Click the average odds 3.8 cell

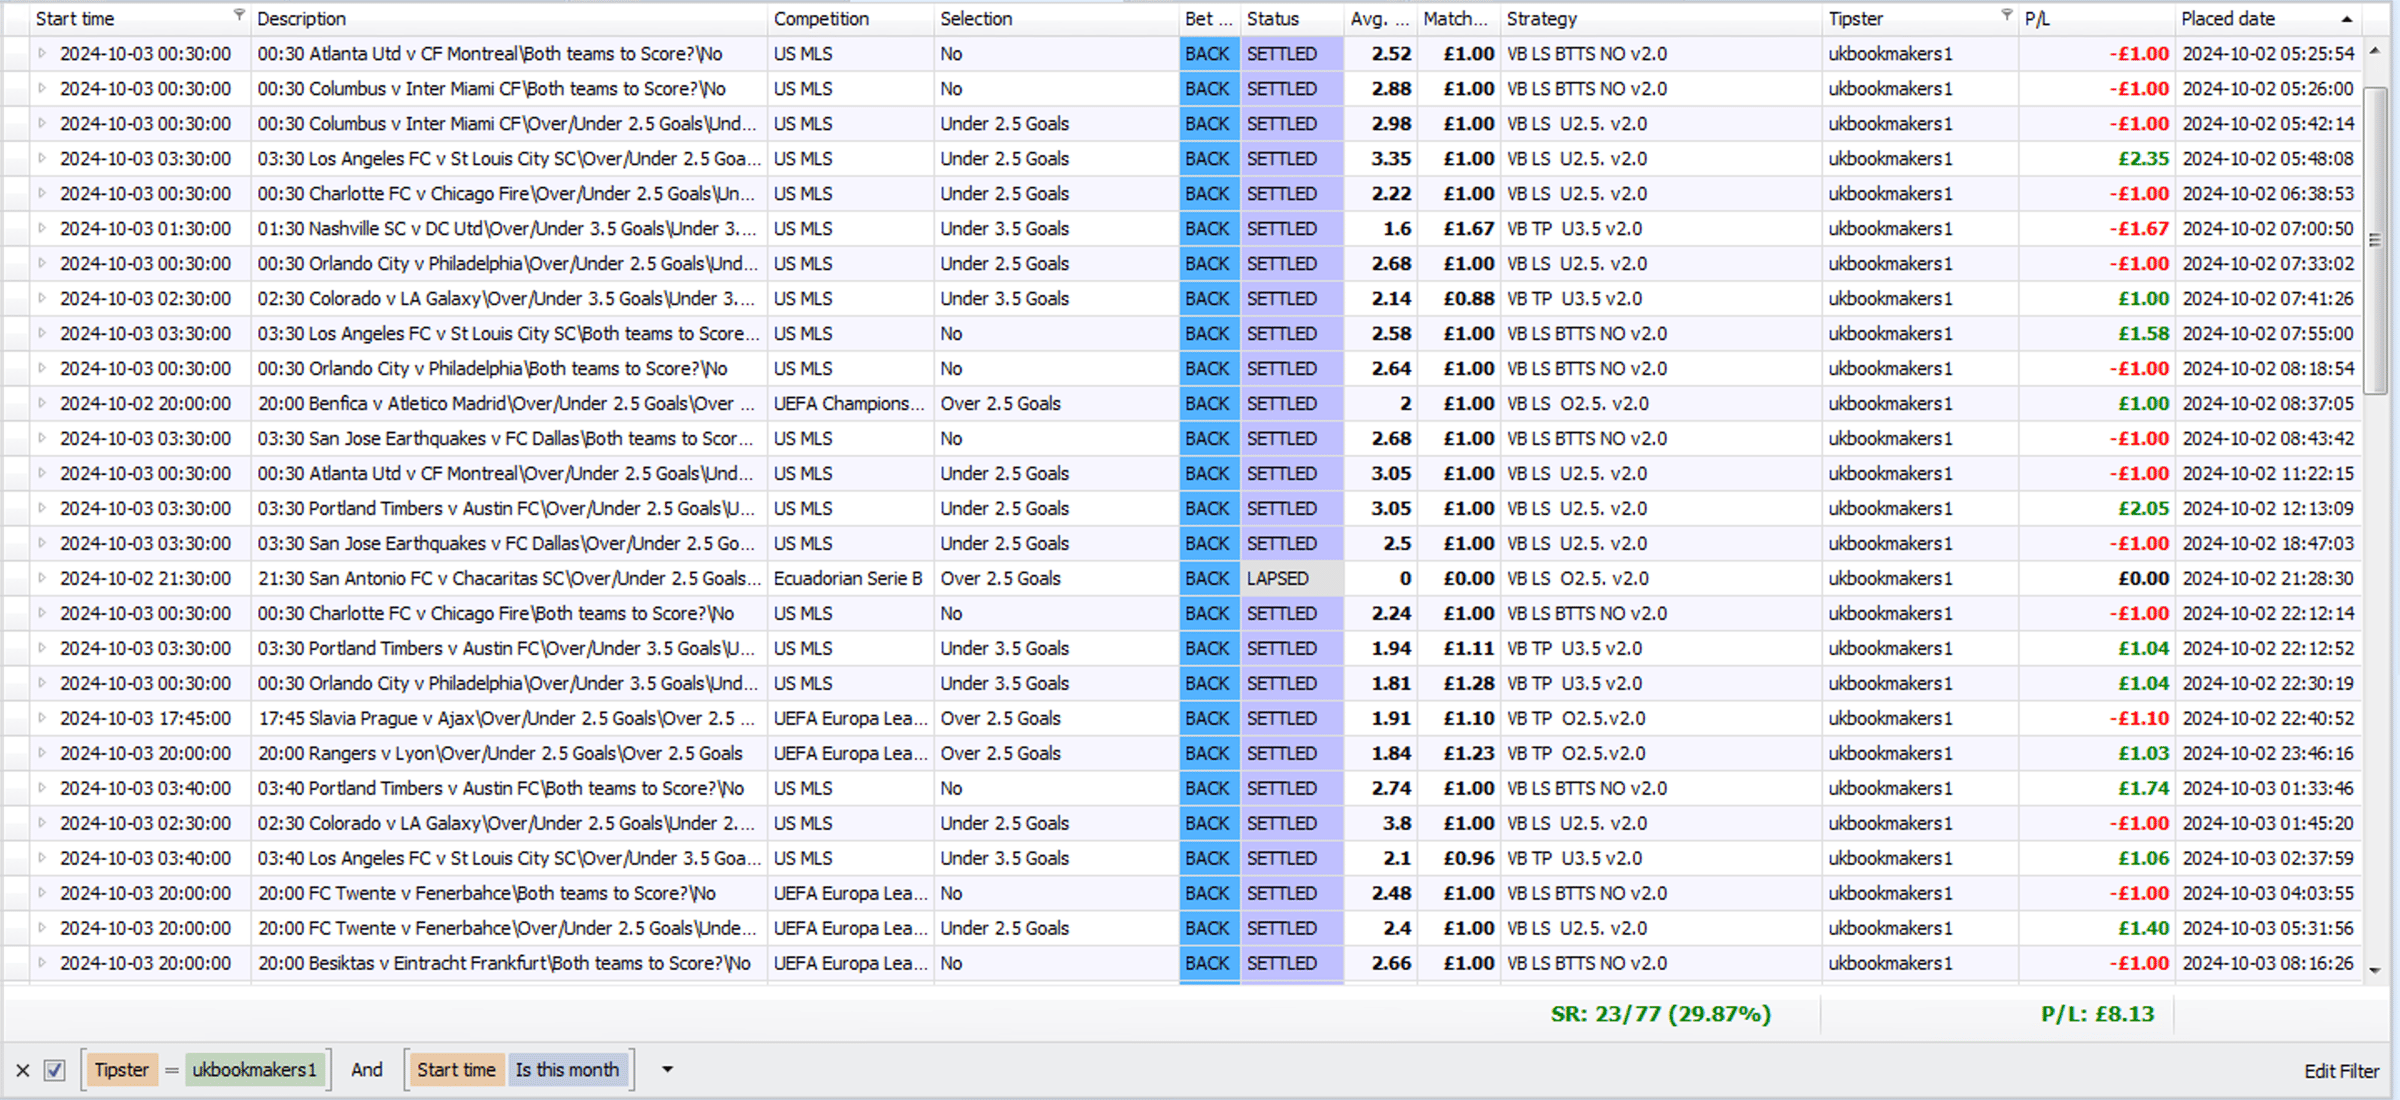[1380, 823]
